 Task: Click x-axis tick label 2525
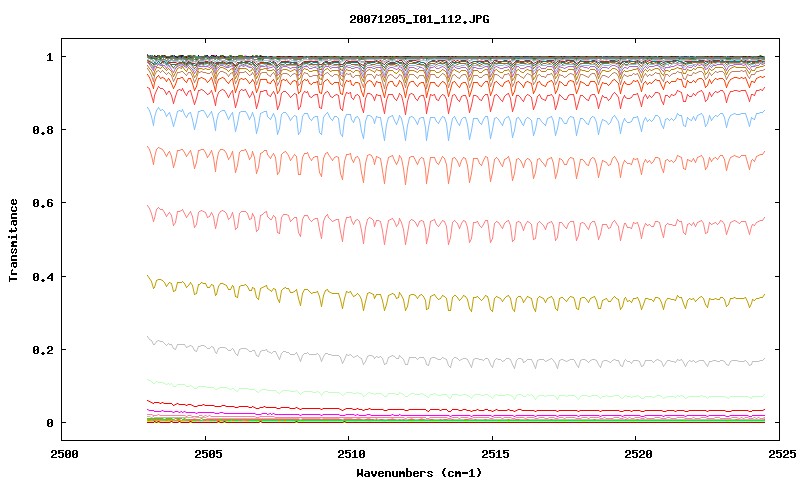coord(782,454)
